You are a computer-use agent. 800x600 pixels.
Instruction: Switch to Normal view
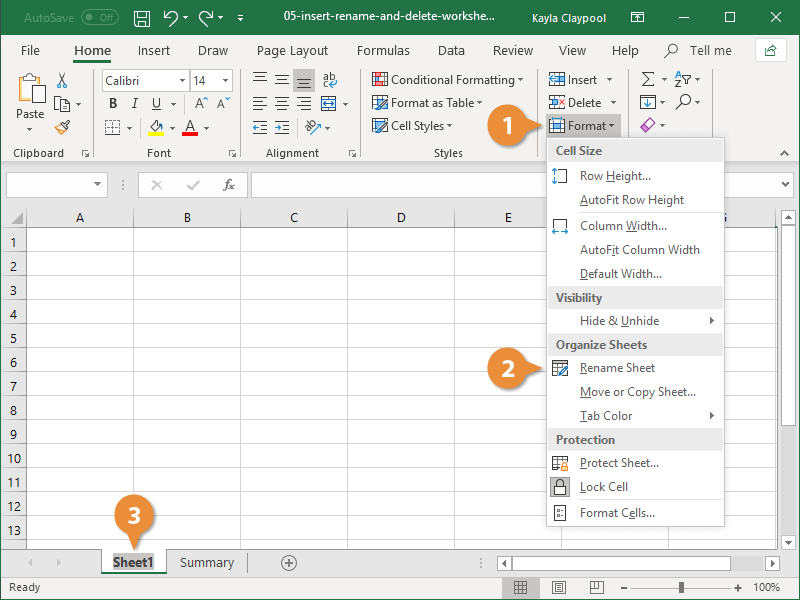pos(520,588)
